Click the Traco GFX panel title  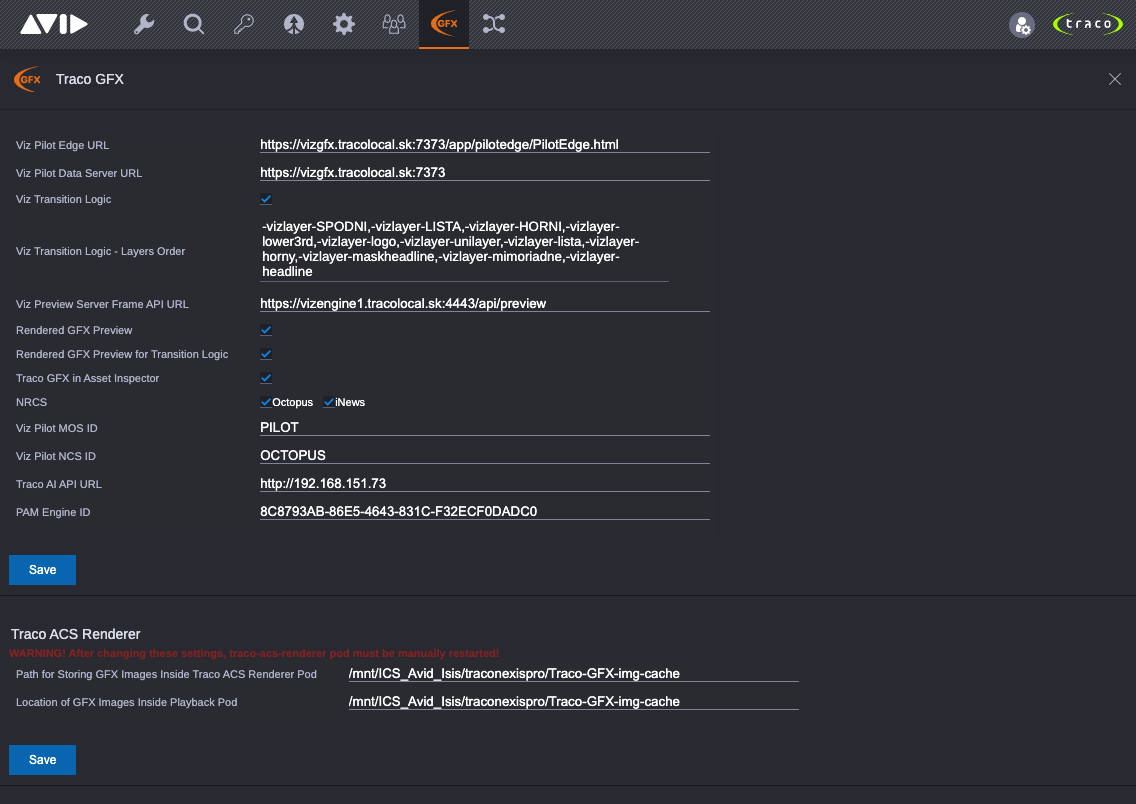coord(90,79)
